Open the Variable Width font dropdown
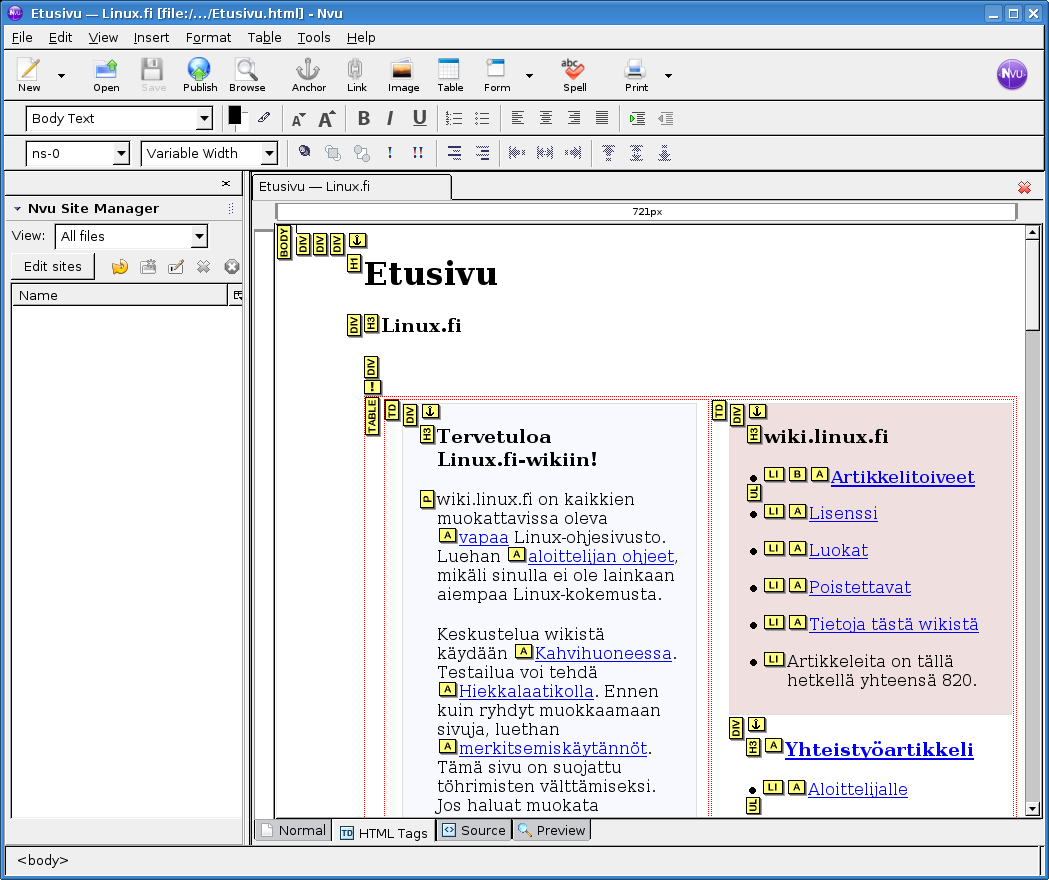Image resolution: width=1049 pixels, height=880 pixels. coord(209,153)
